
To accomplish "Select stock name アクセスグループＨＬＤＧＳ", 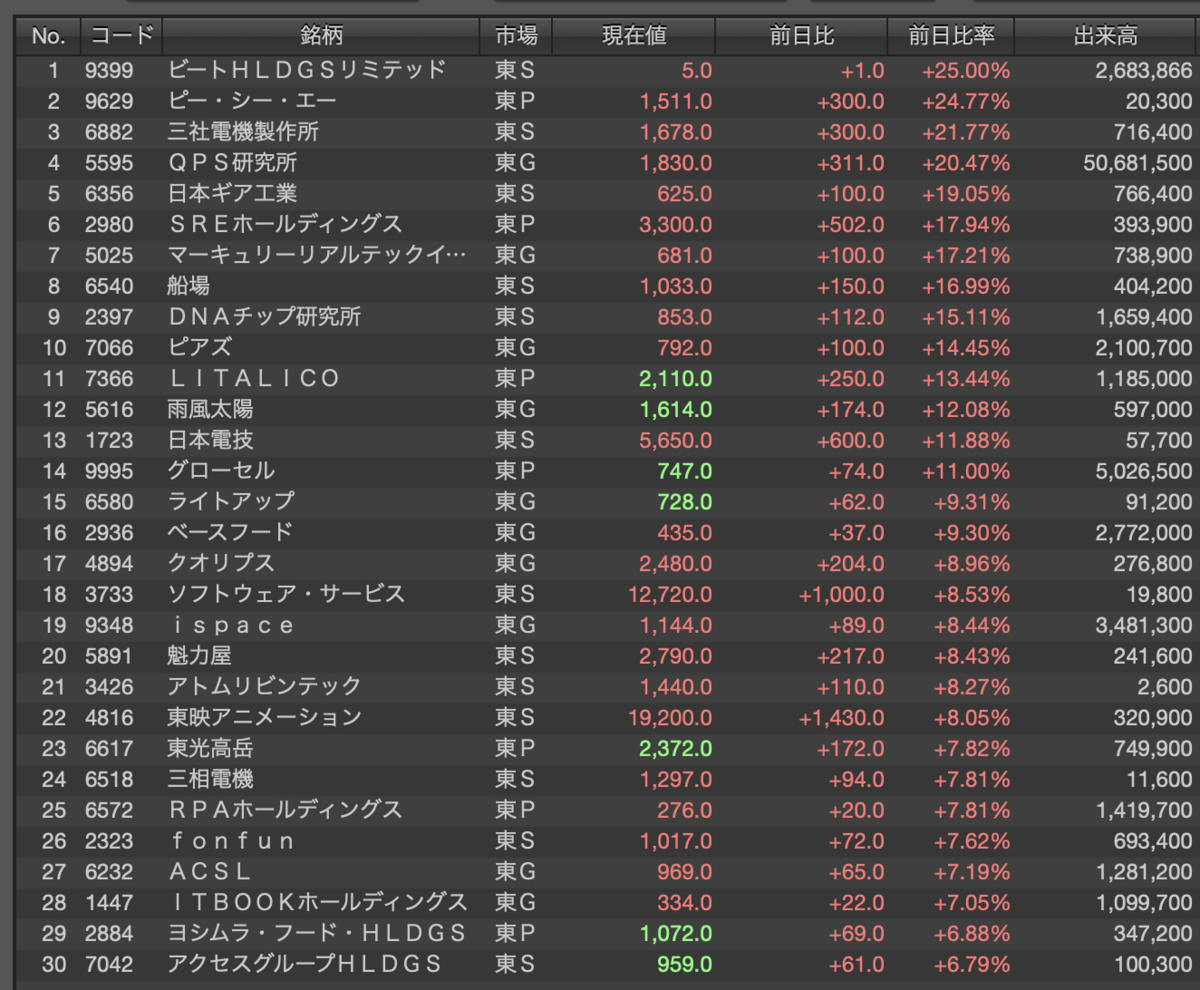I will (306, 965).
